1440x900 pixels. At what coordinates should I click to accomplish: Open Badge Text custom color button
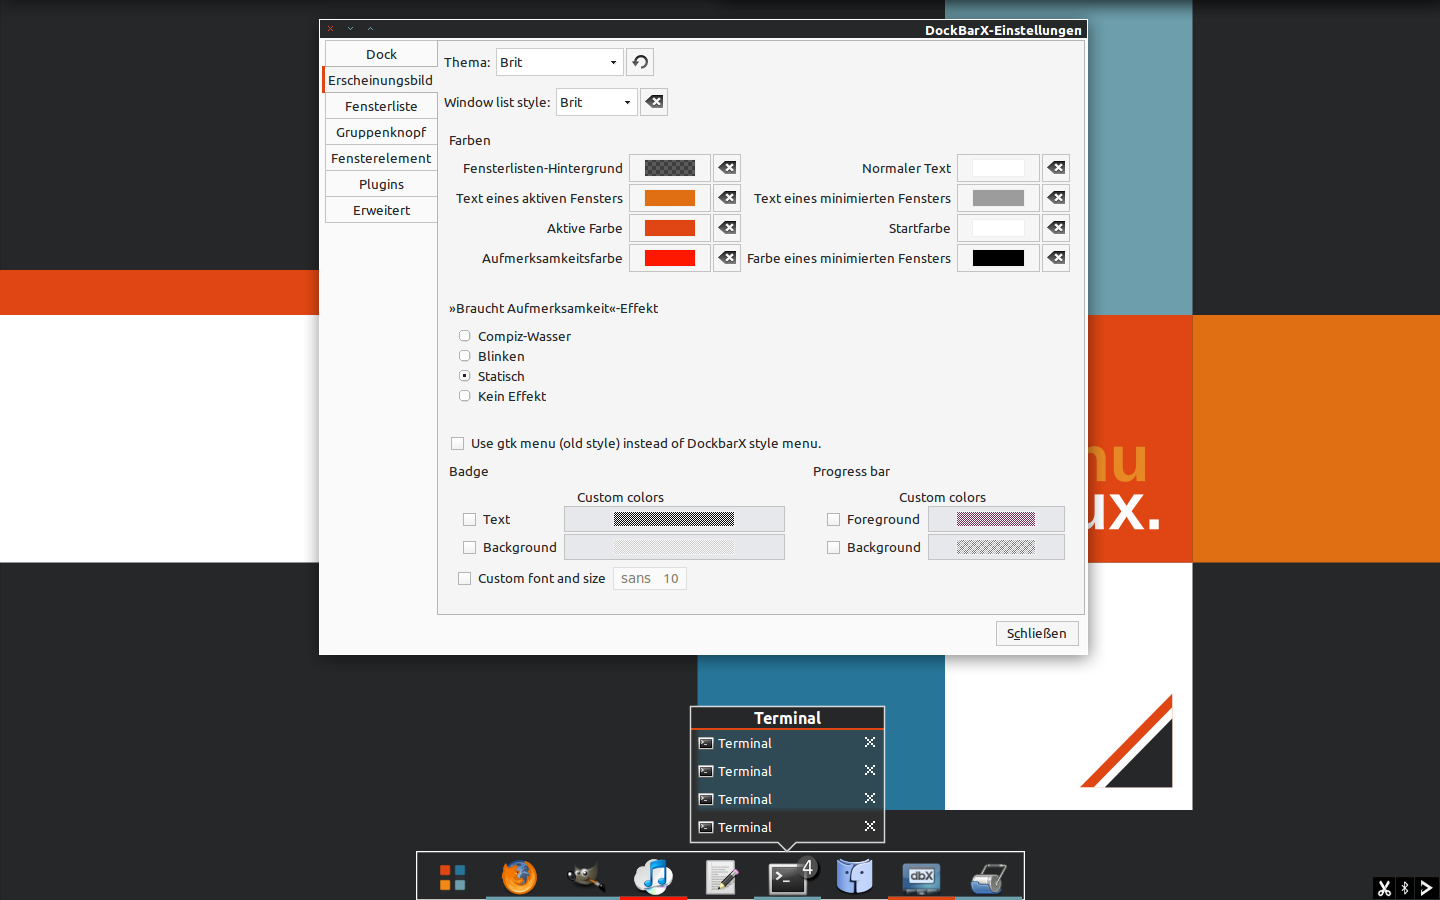674,519
